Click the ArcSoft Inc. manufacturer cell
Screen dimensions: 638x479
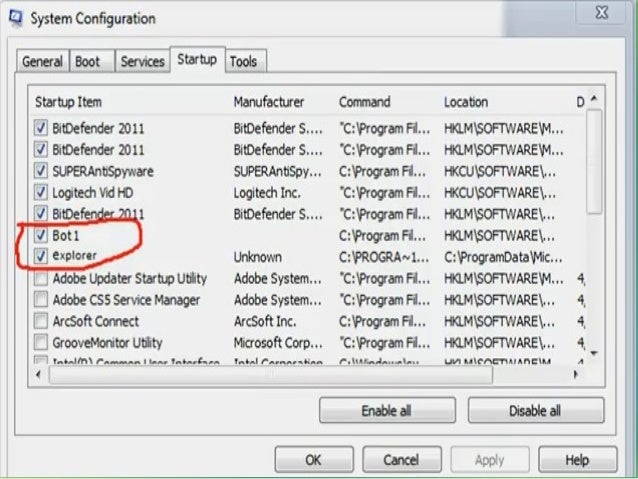[x=265, y=321]
